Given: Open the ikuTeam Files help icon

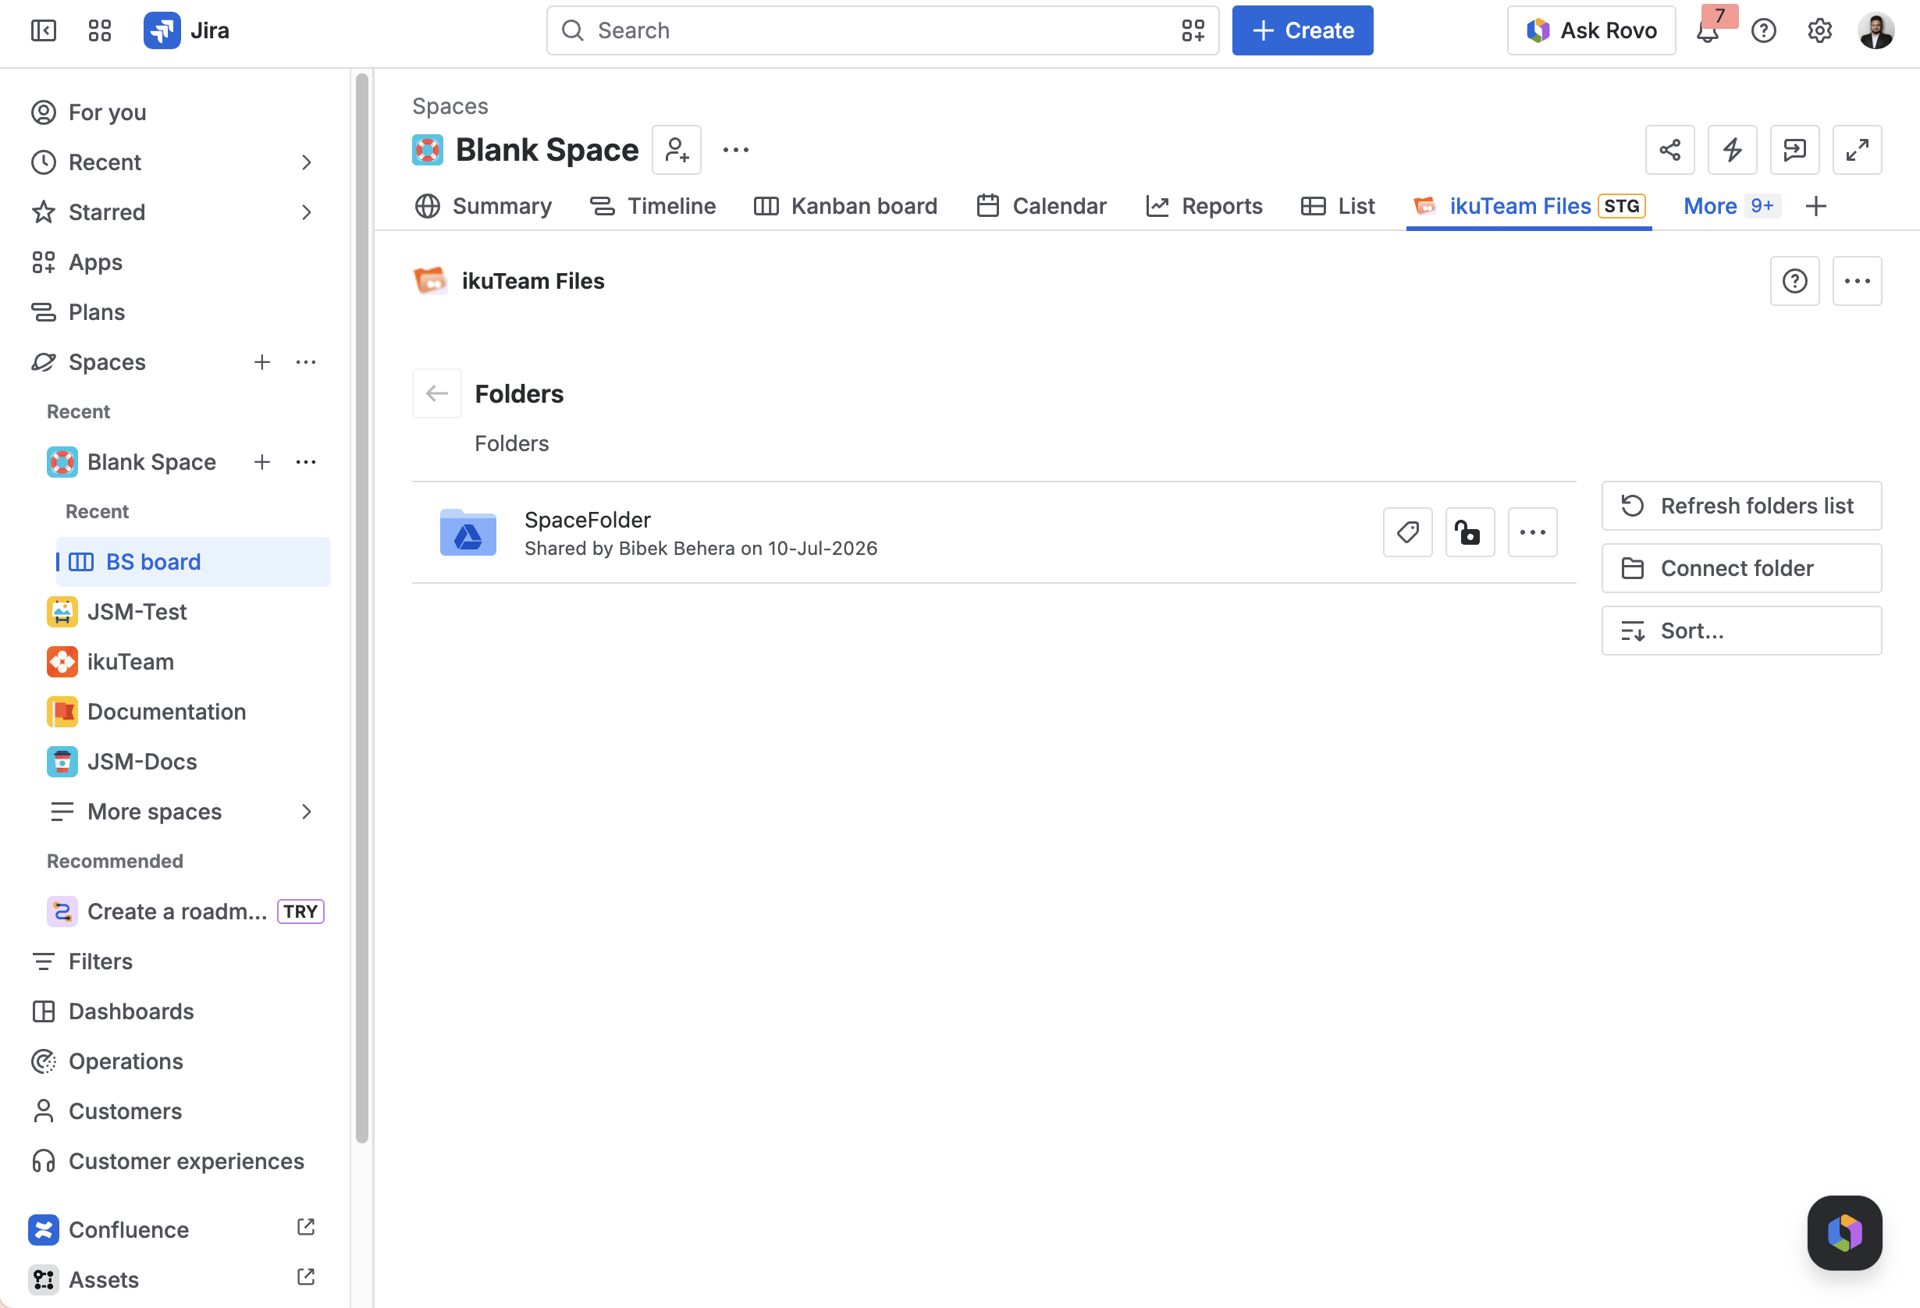Looking at the screenshot, I should [x=1794, y=281].
